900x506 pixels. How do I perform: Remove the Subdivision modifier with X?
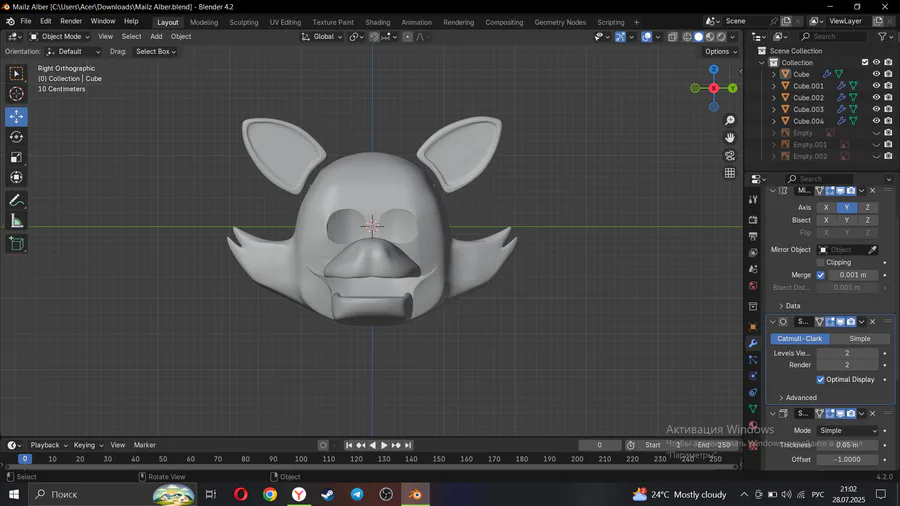coord(872,322)
